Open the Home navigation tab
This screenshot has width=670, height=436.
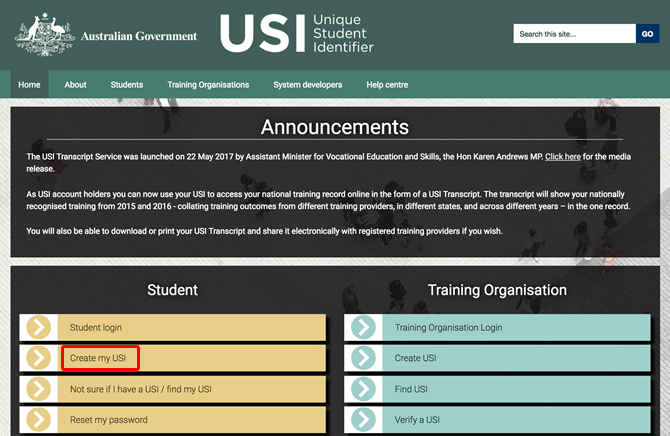(x=29, y=85)
